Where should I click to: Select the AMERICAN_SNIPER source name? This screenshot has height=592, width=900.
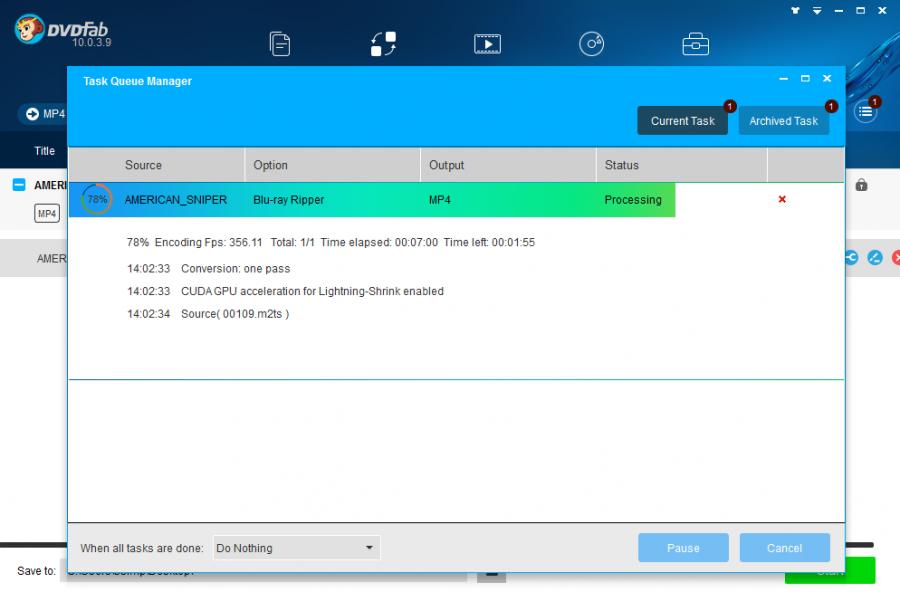click(176, 199)
